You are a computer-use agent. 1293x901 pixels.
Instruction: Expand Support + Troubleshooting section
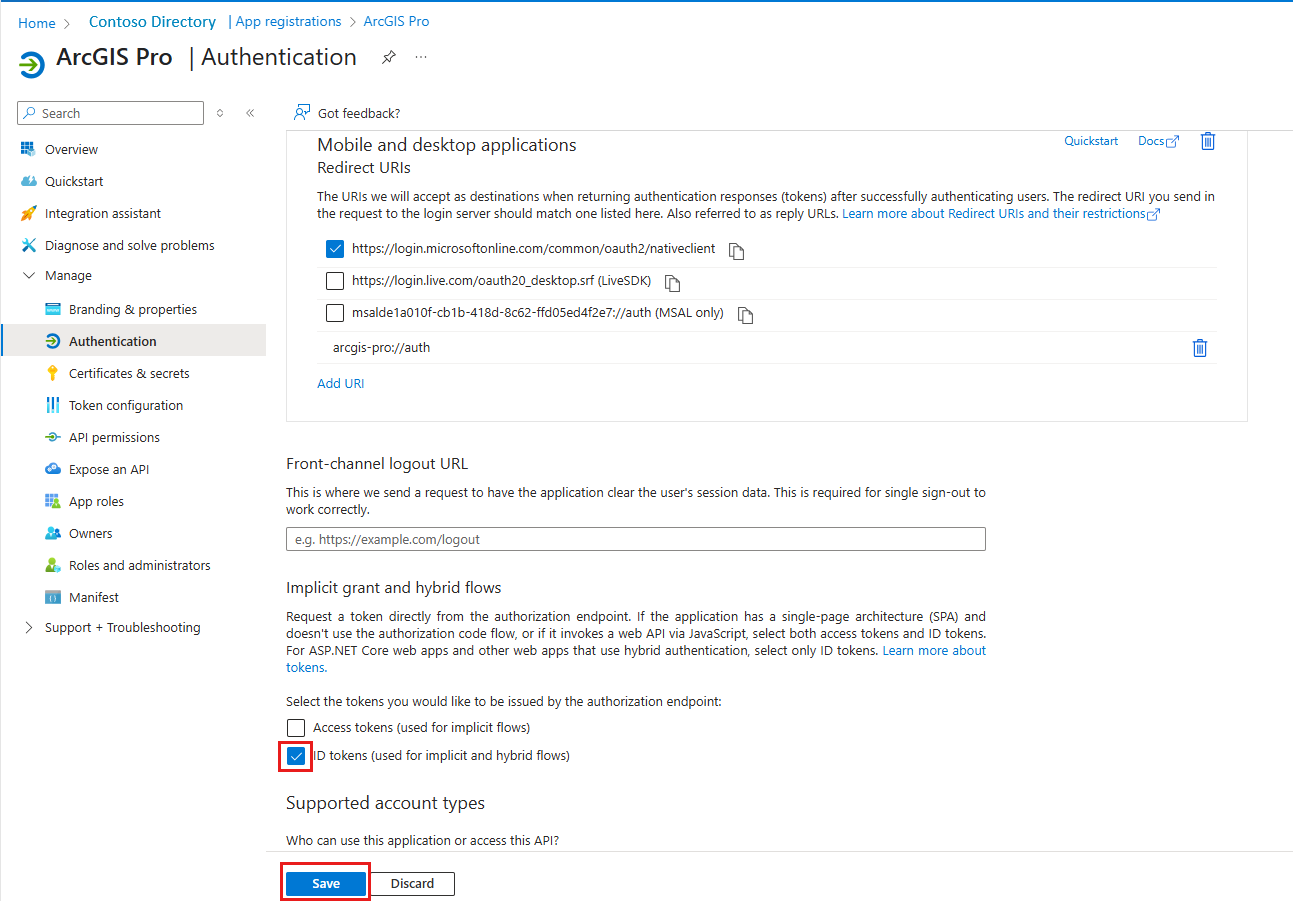pos(28,627)
